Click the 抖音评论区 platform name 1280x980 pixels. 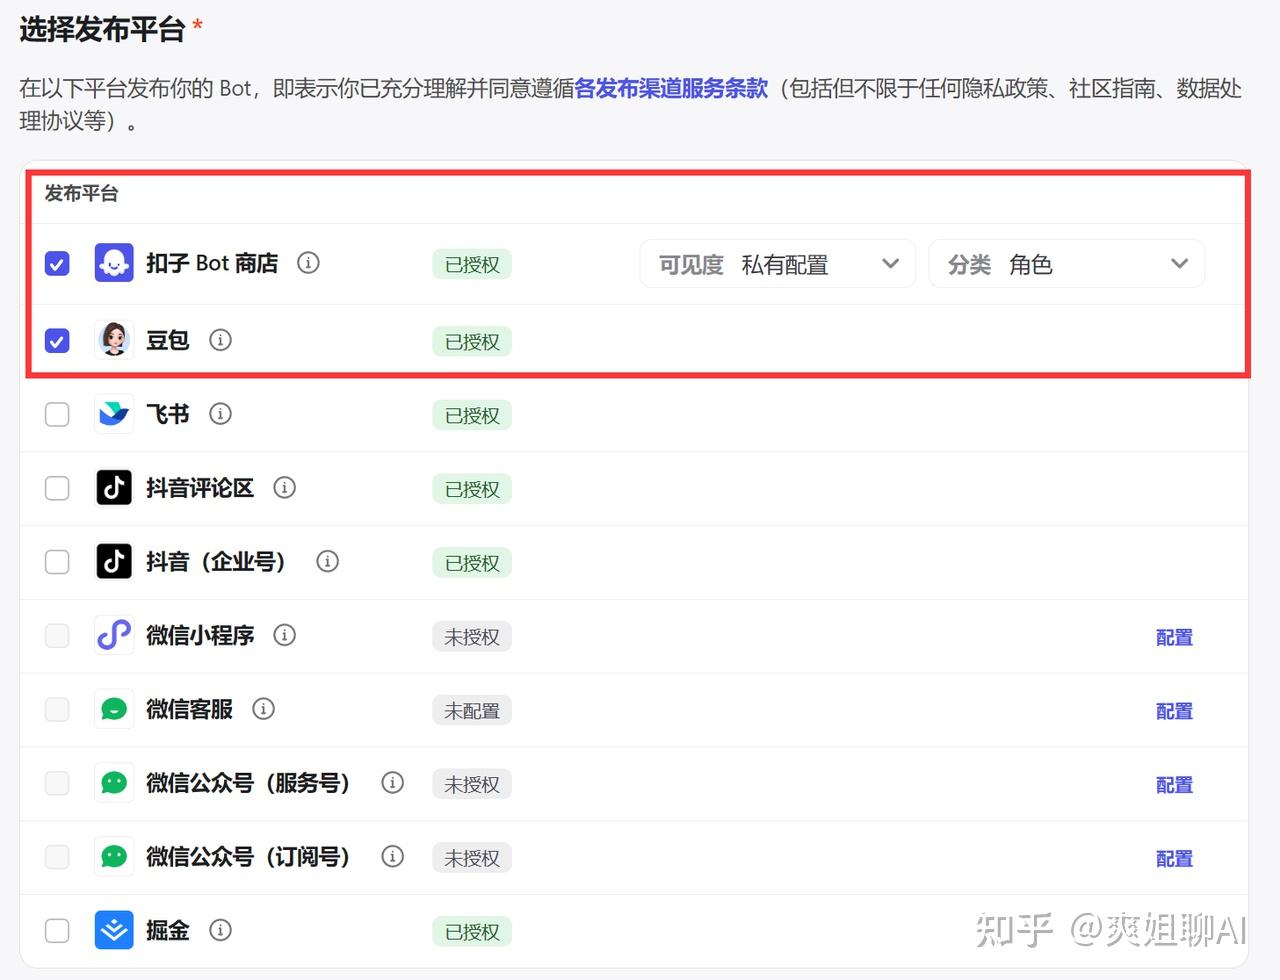(200, 488)
